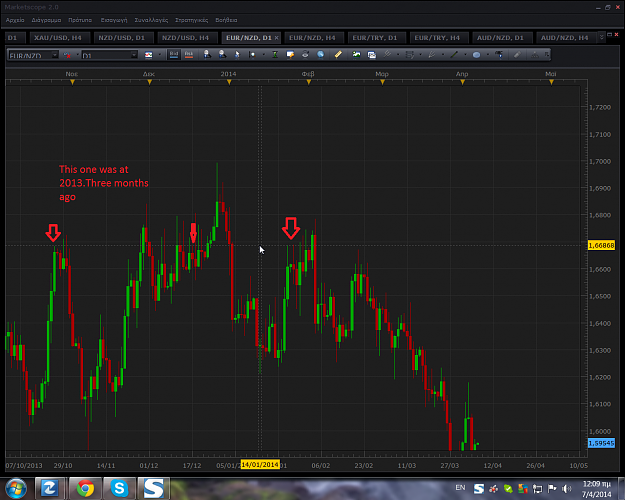
Task: Select the cursor pointer tool
Action: click(x=237, y=54)
